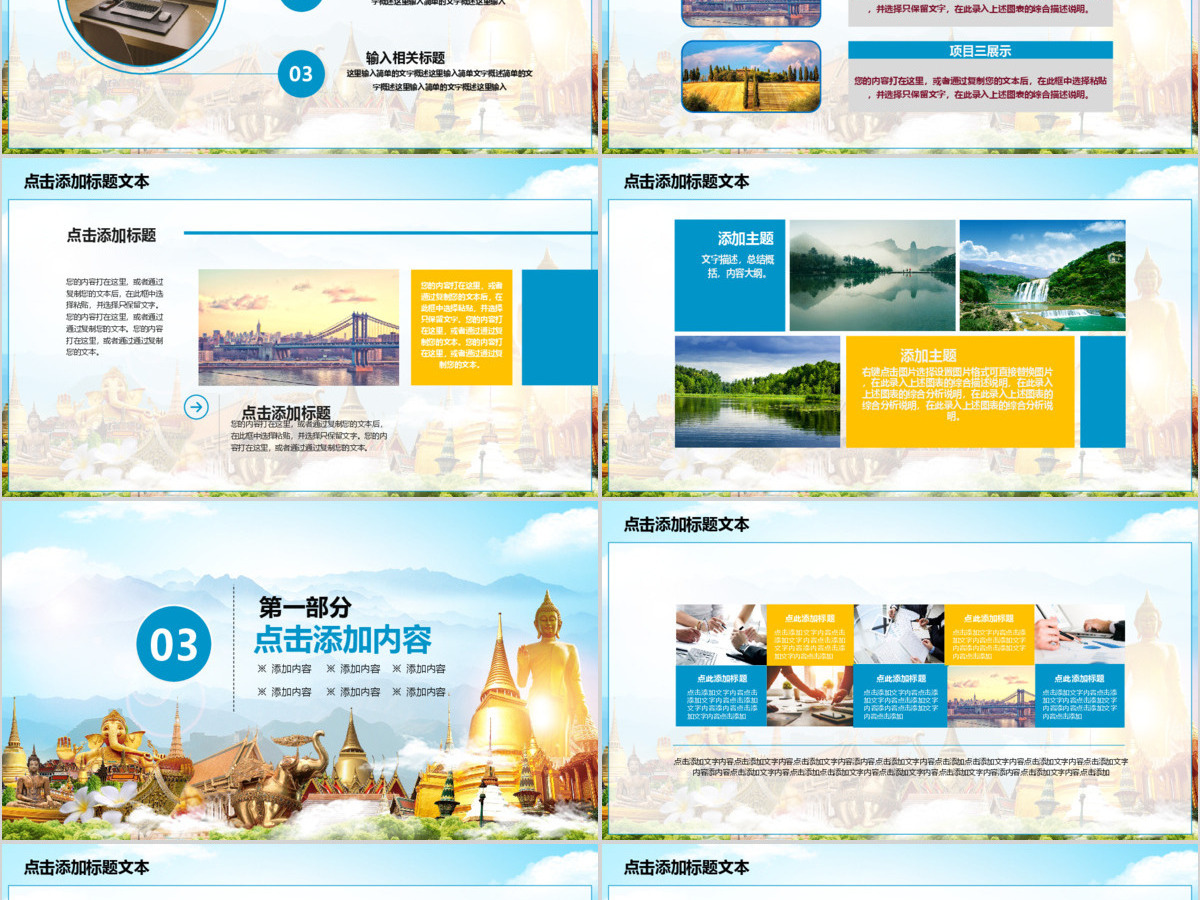Click the small bridge photo in the grid

click(x=990, y=695)
